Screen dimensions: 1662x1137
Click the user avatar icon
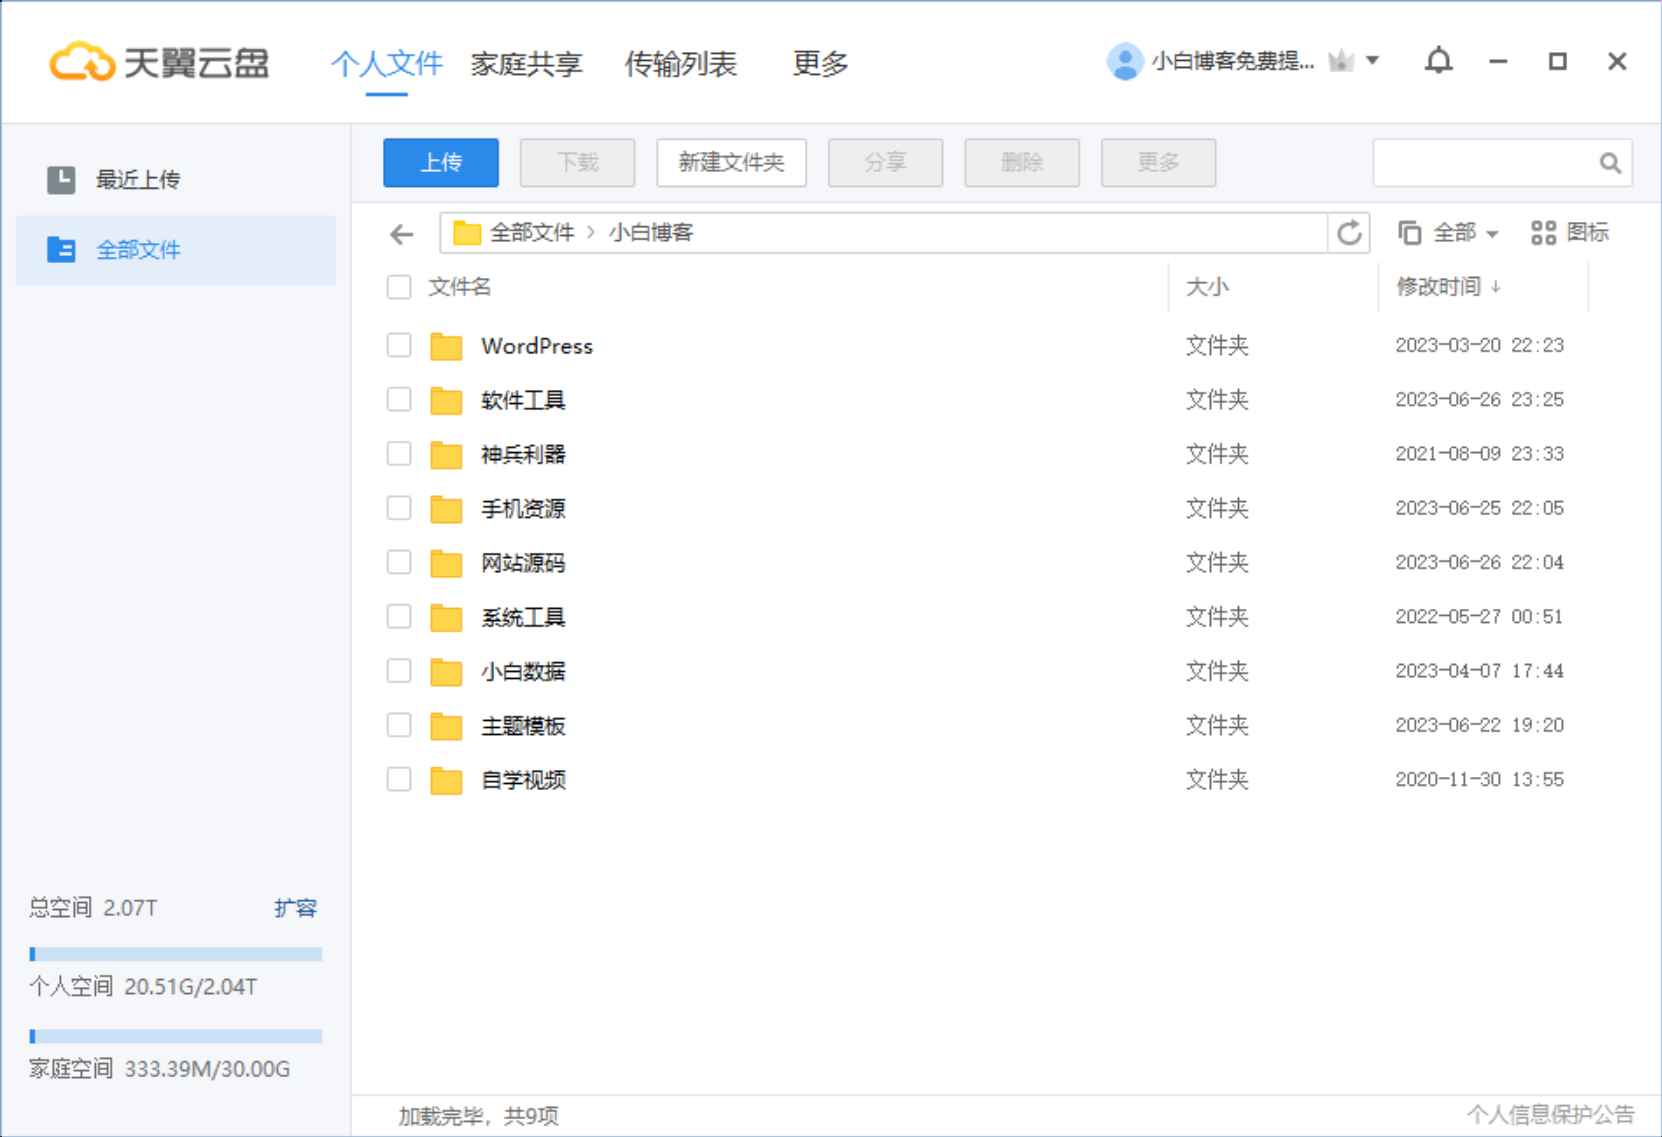click(x=1125, y=62)
